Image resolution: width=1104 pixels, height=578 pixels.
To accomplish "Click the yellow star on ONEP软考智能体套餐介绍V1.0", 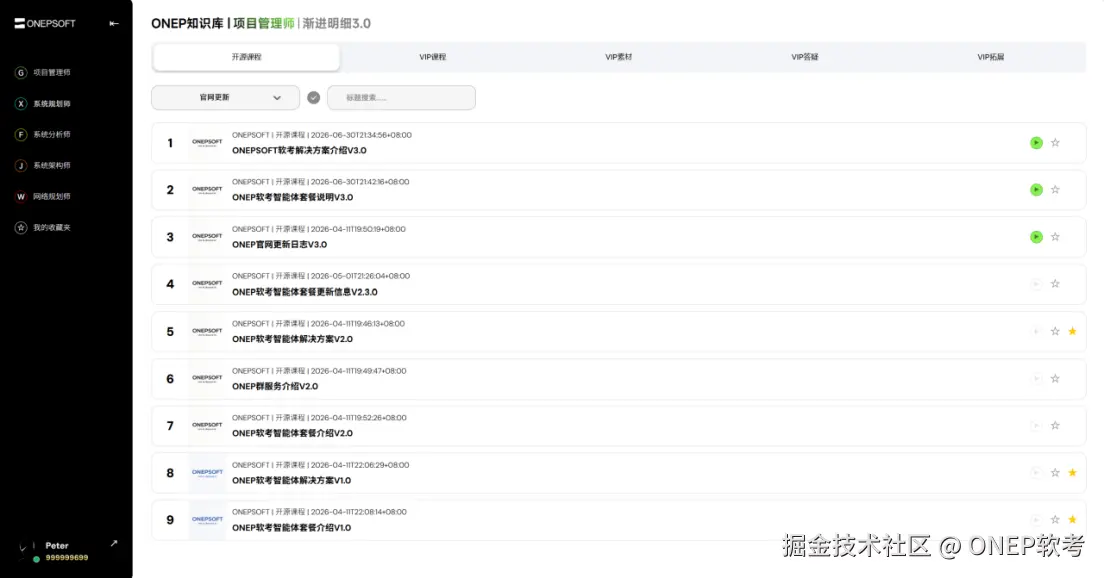I will point(1072,520).
